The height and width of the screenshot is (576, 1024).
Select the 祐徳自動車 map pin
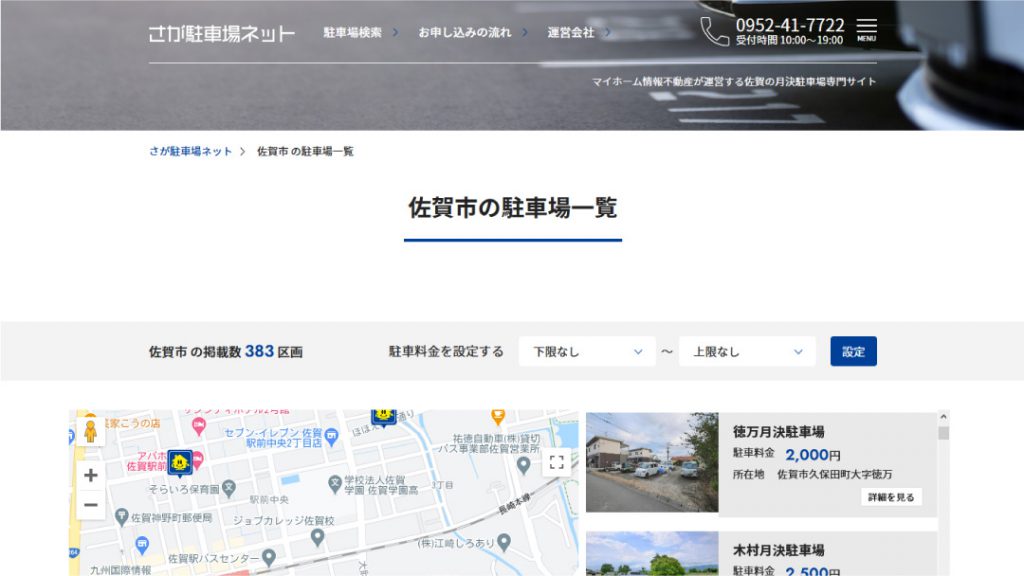523,464
